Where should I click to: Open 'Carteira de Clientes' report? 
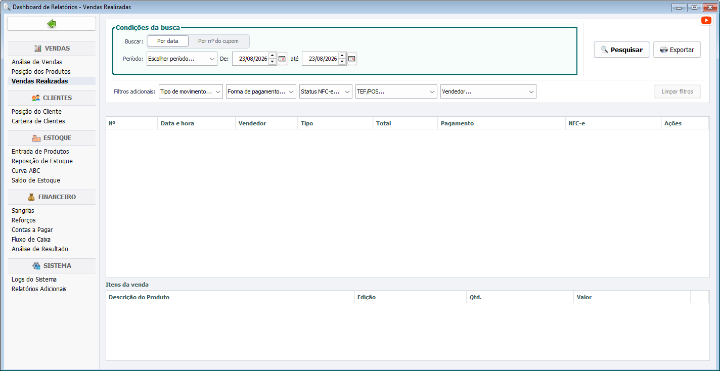point(38,121)
